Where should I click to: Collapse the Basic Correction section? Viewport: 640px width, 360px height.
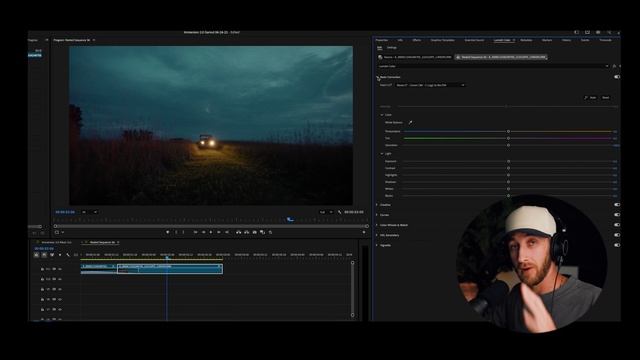point(378,77)
